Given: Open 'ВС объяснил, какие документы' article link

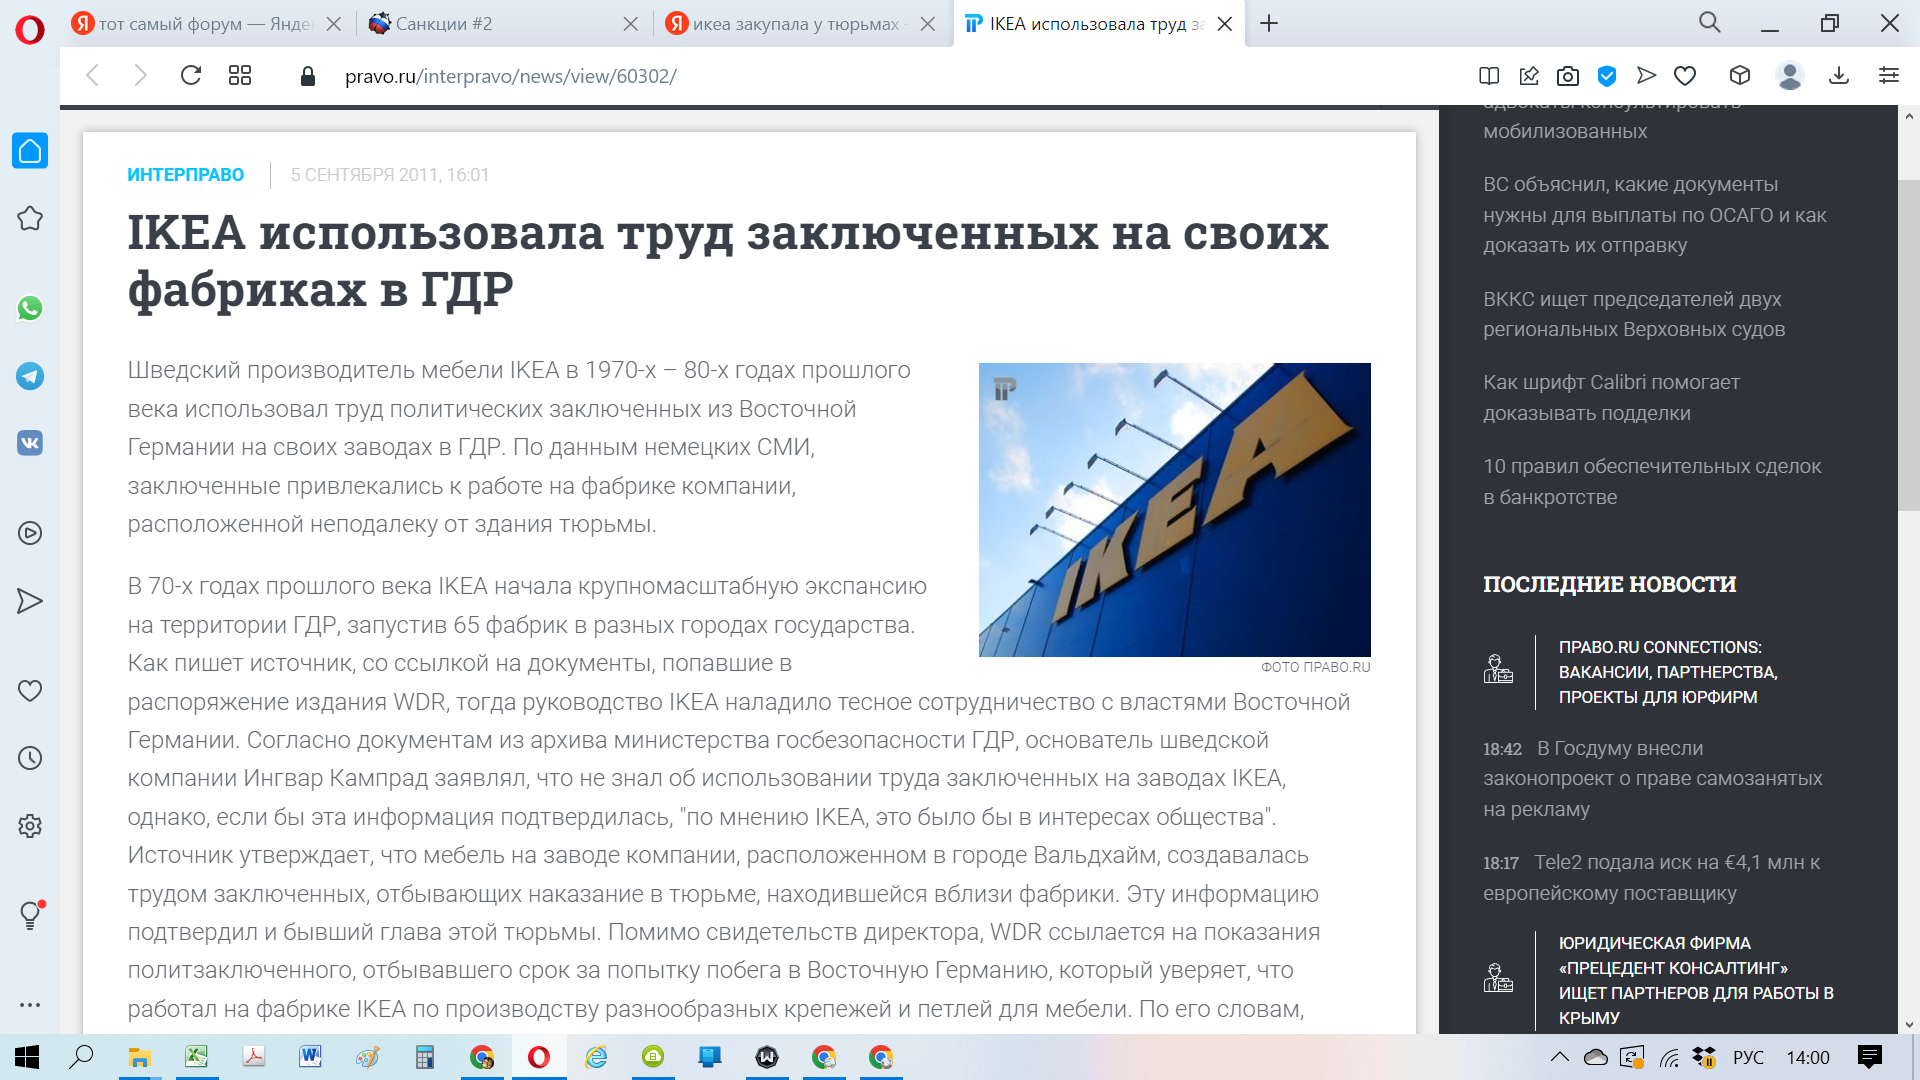Looking at the screenshot, I should pyautogui.click(x=1655, y=215).
